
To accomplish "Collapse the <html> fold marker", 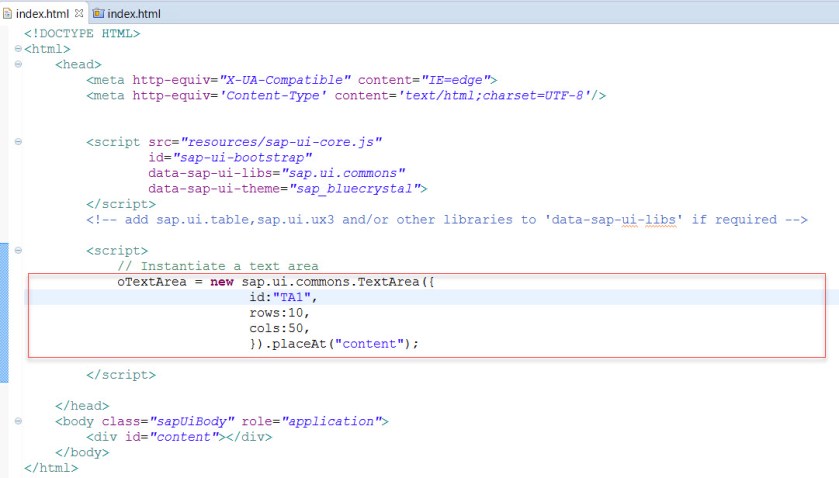I will [x=18, y=49].
